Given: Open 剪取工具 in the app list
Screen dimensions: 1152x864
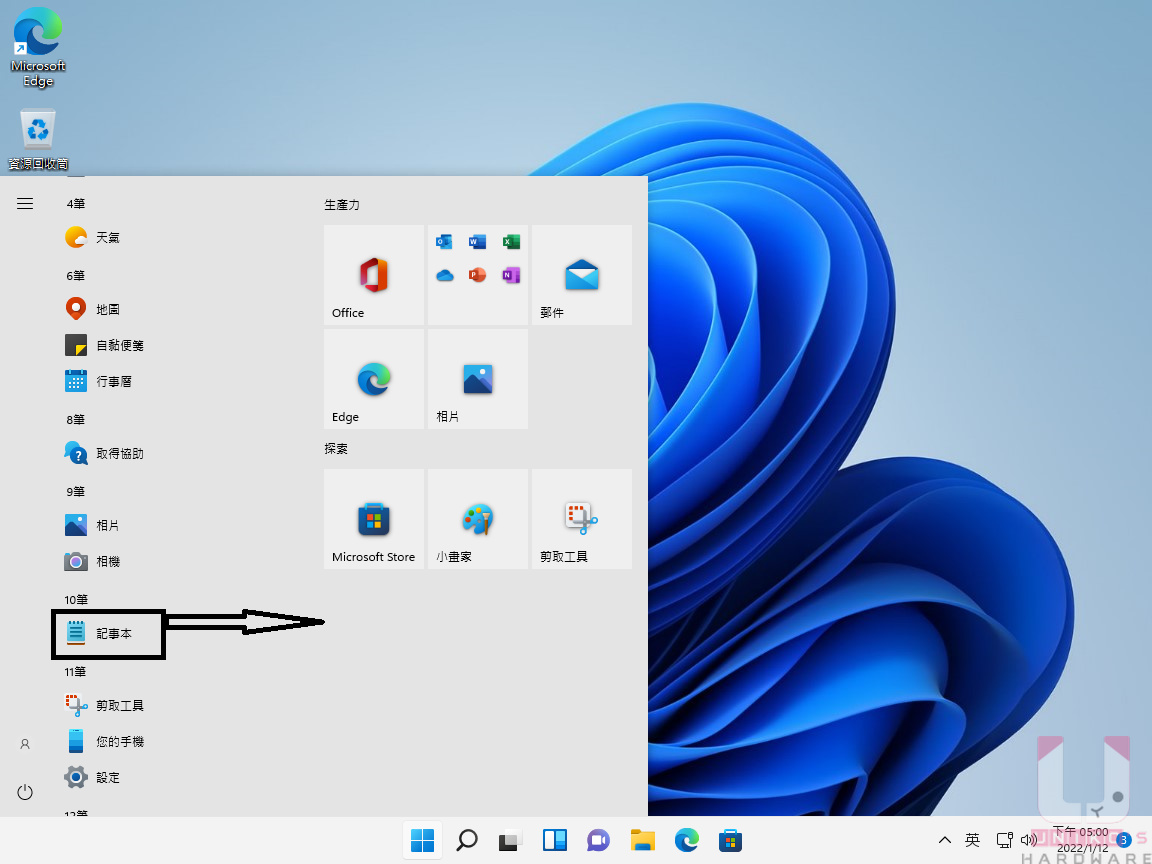Looking at the screenshot, I should point(104,705).
